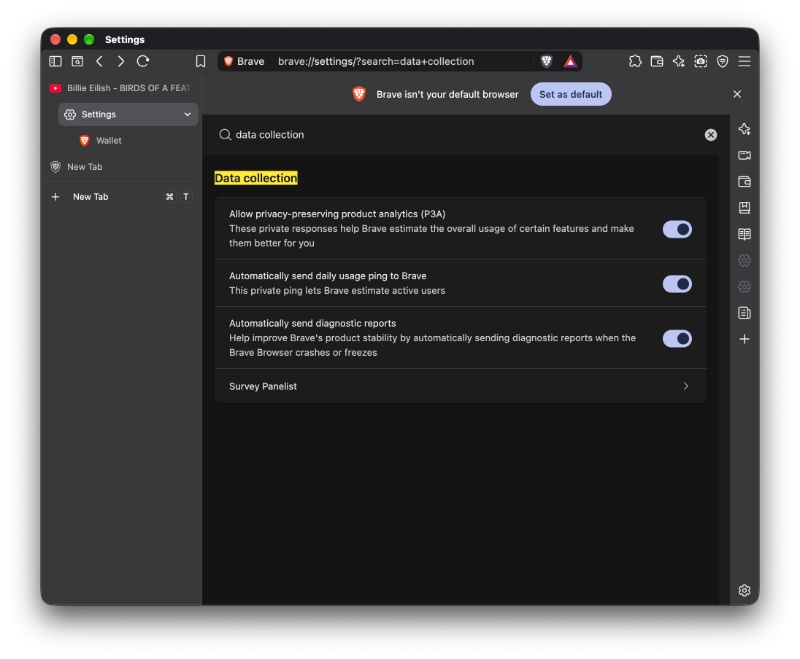This screenshot has height=659, width=800.
Task: Open the Extensions puzzle icon
Action: [635, 61]
